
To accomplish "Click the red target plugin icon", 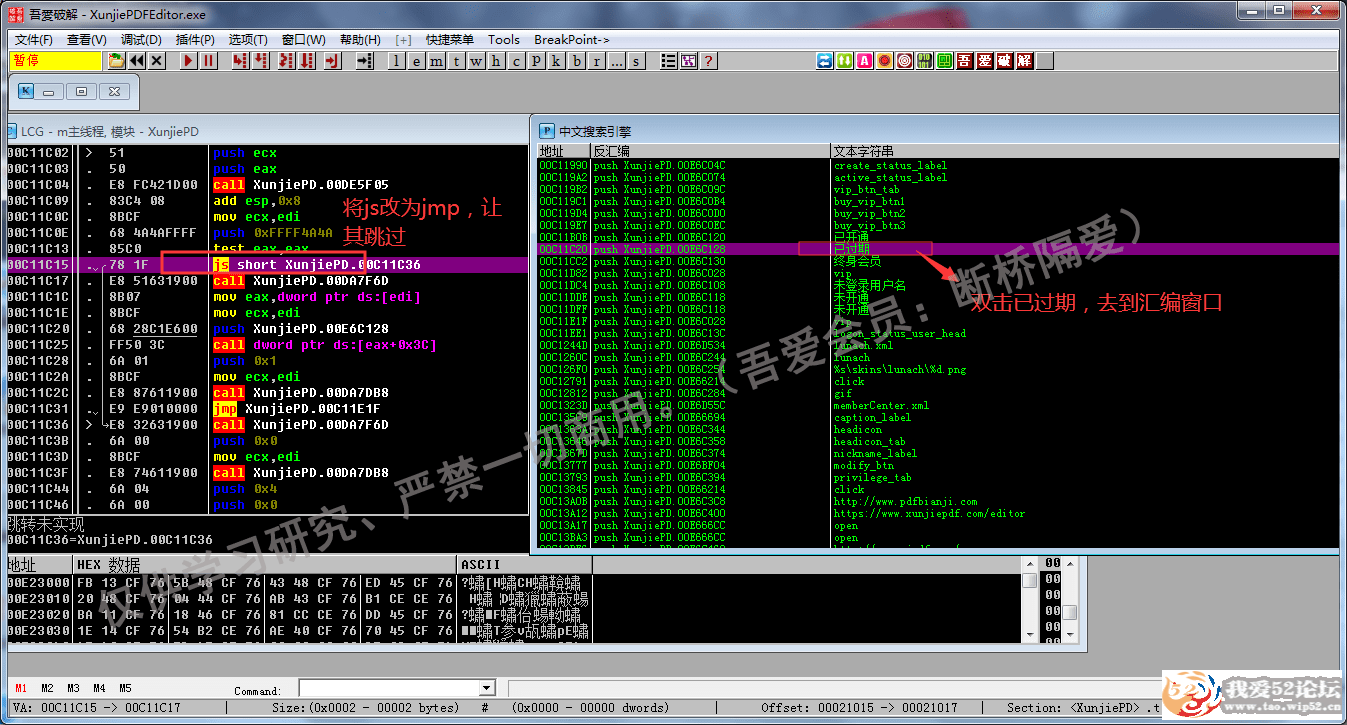I will (904, 61).
